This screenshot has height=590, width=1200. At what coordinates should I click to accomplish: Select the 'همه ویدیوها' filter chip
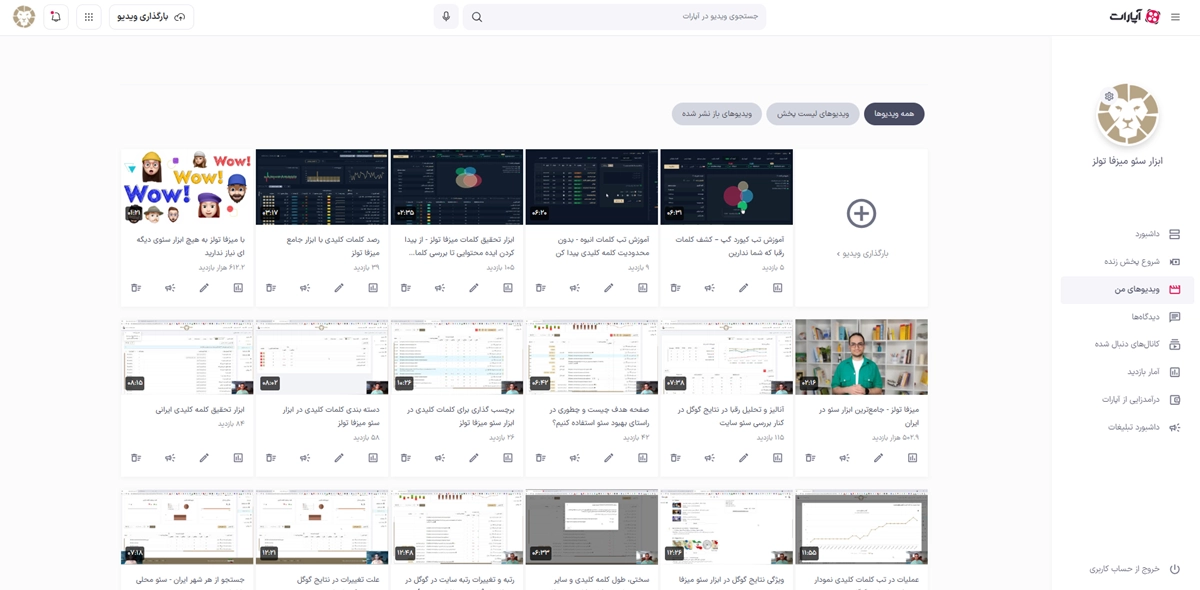(x=894, y=114)
